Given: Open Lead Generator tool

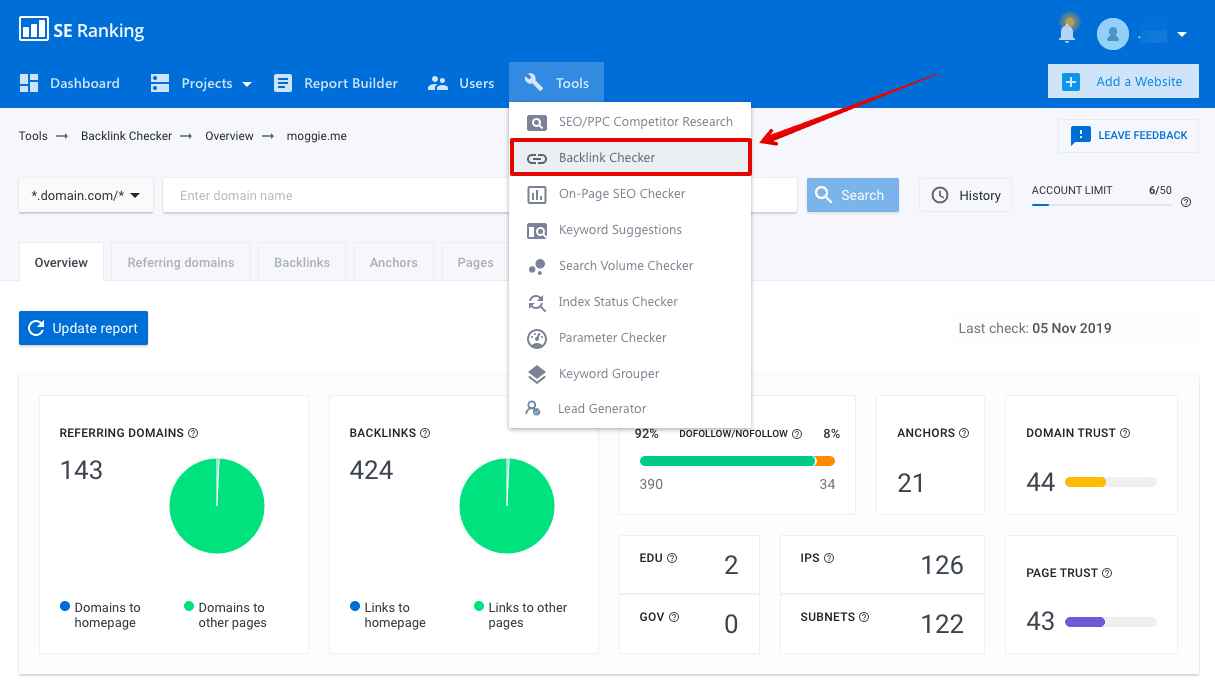Looking at the screenshot, I should pyautogui.click(x=630, y=409).
